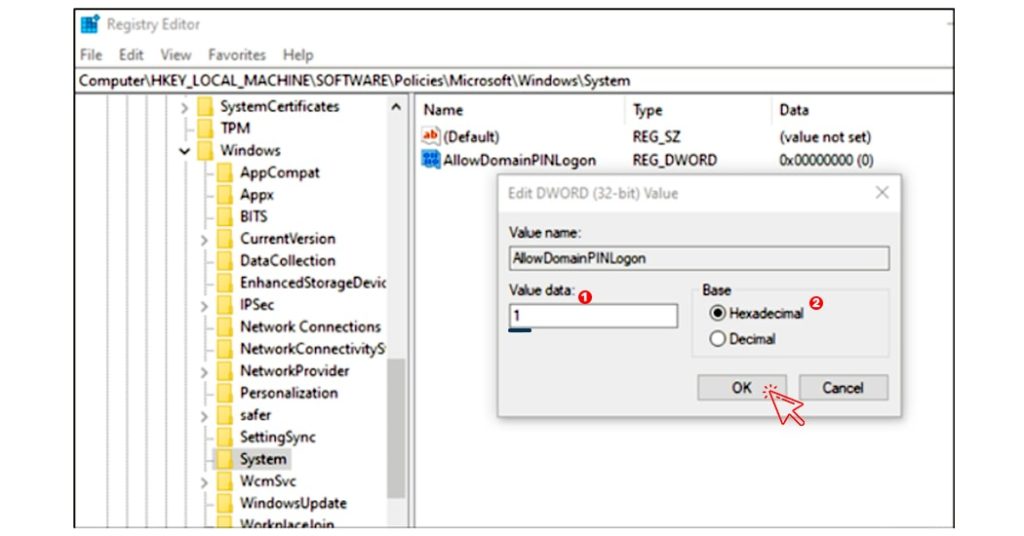Image resolution: width=1024 pixels, height=536 pixels.
Task: Click the Network Connections folder icon
Action: (225, 326)
